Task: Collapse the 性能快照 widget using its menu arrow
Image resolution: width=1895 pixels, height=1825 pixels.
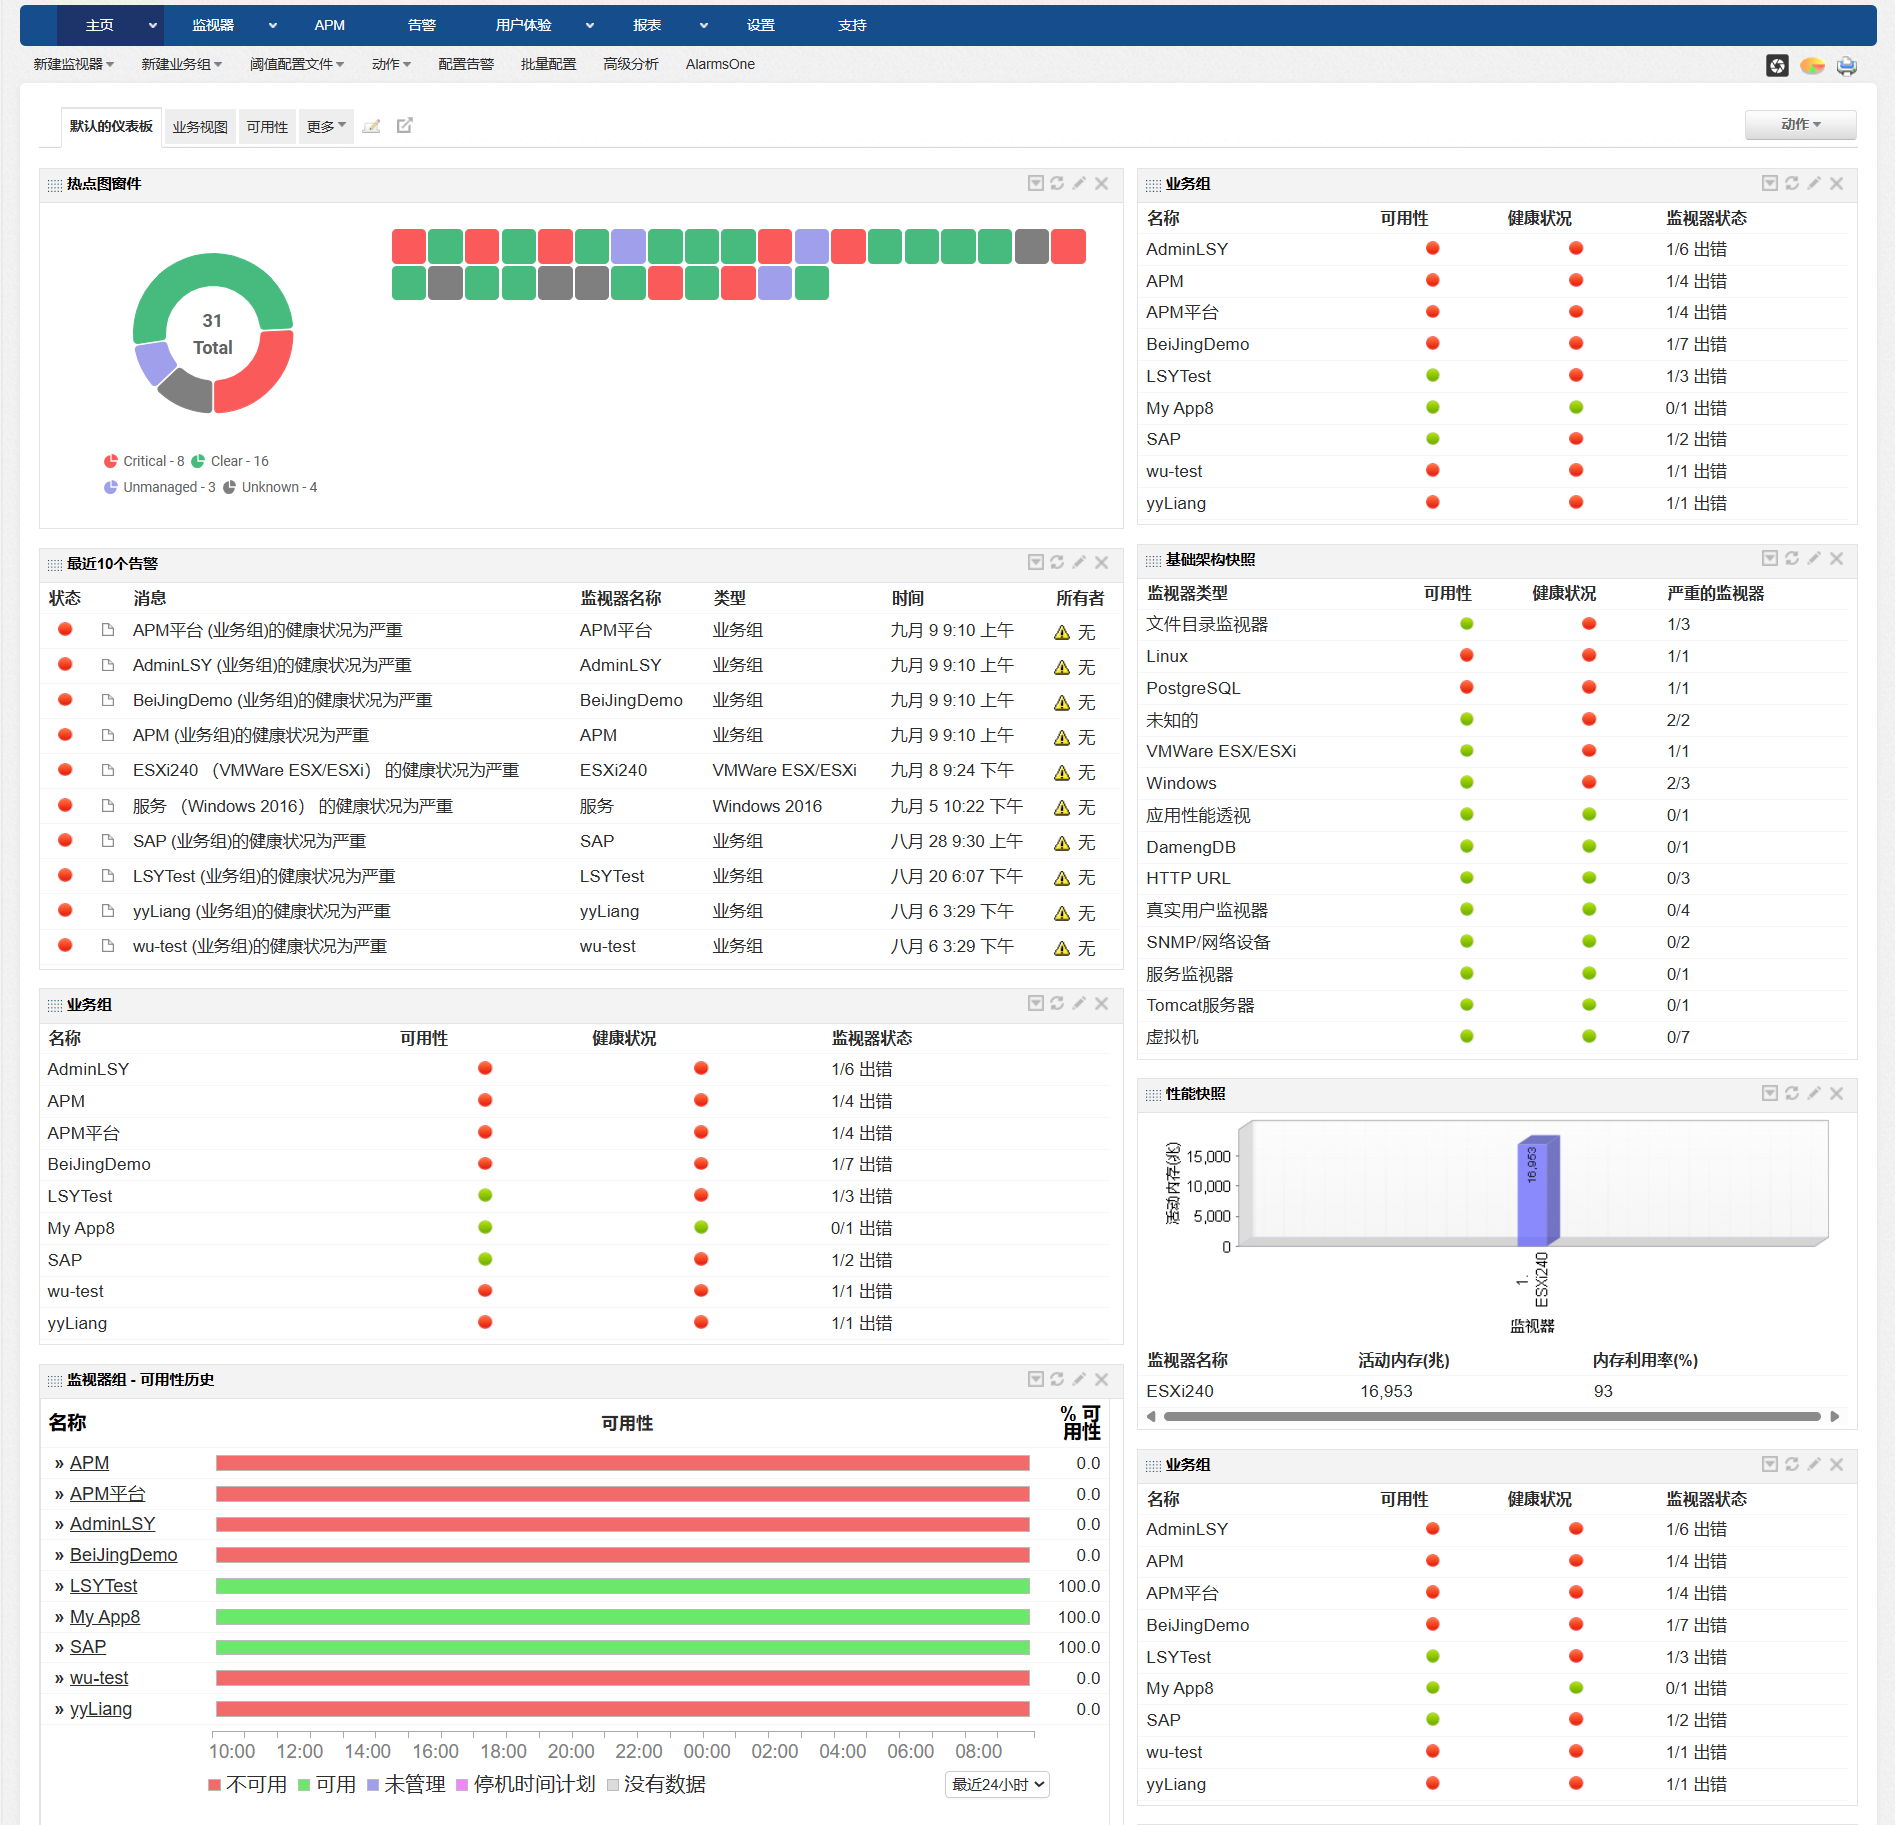Action: [x=1770, y=1093]
